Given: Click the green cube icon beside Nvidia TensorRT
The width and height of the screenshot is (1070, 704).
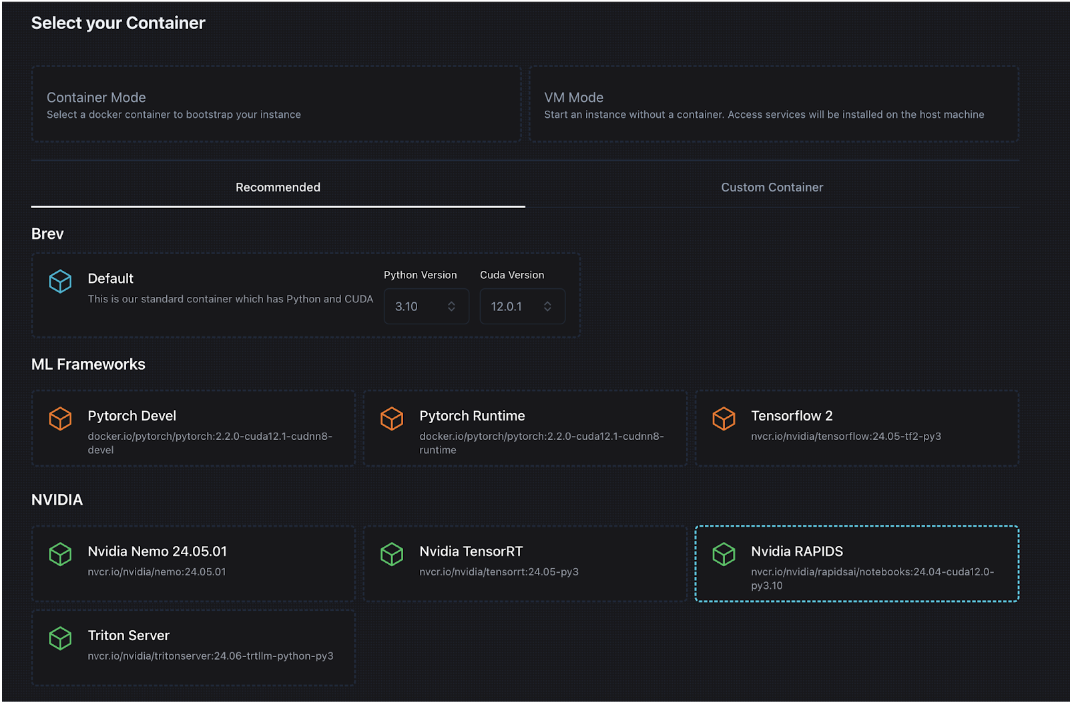Looking at the screenshot, I should [x=392, y=554].
